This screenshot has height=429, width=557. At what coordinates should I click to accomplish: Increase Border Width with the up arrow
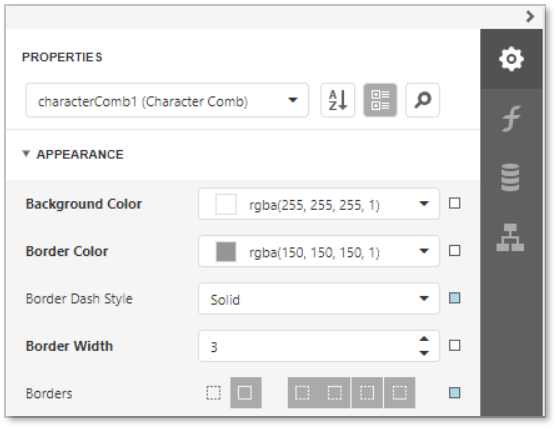pos(424,339)
